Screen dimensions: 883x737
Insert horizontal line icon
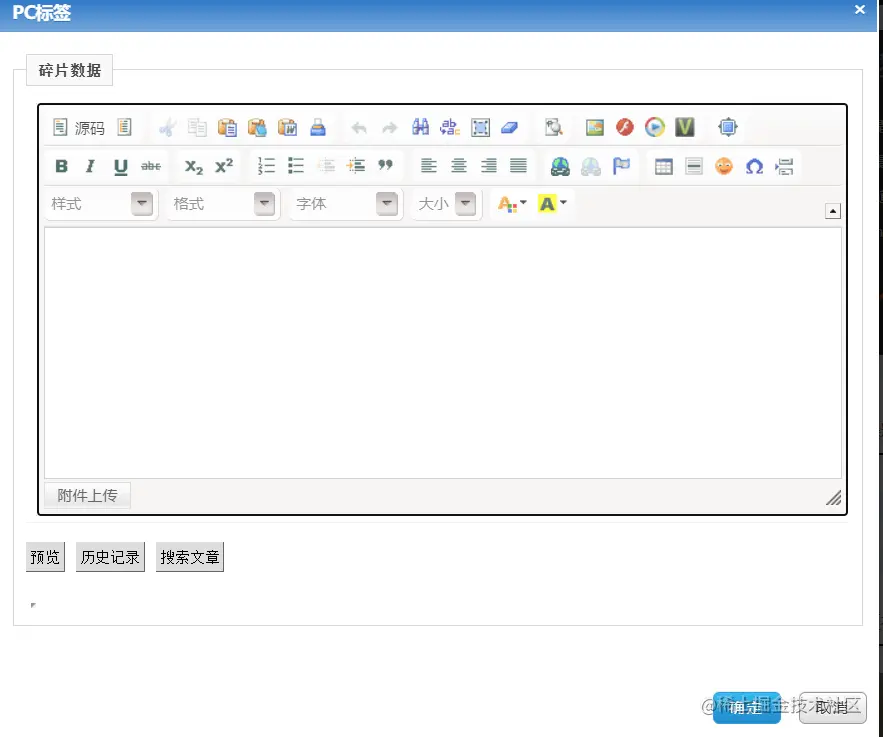click(694, 166)
